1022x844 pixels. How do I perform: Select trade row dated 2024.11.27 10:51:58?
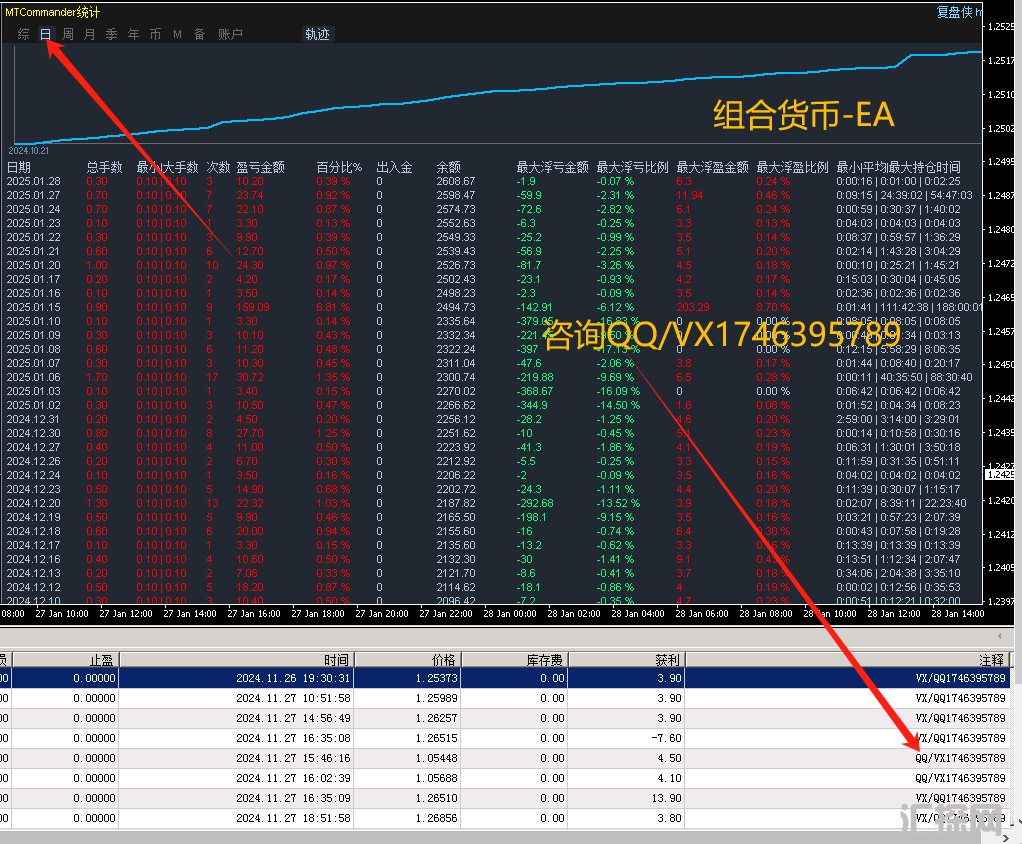coord(505,698)
